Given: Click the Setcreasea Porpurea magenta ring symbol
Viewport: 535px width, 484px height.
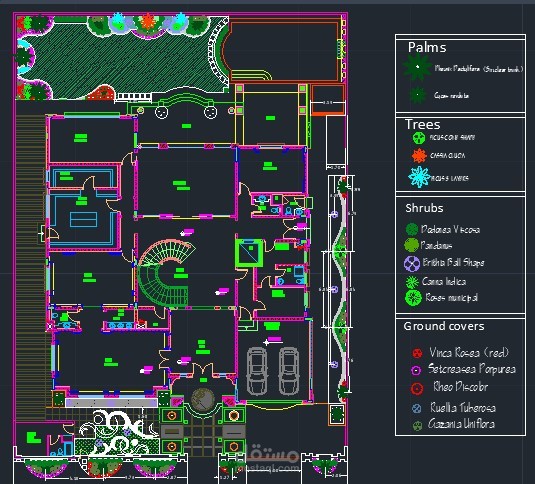Looking at the screenshot, I should [416, 370].
